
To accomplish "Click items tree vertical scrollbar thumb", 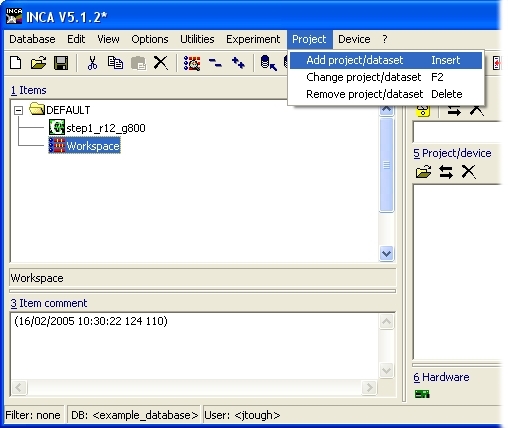I will (387, 165).
